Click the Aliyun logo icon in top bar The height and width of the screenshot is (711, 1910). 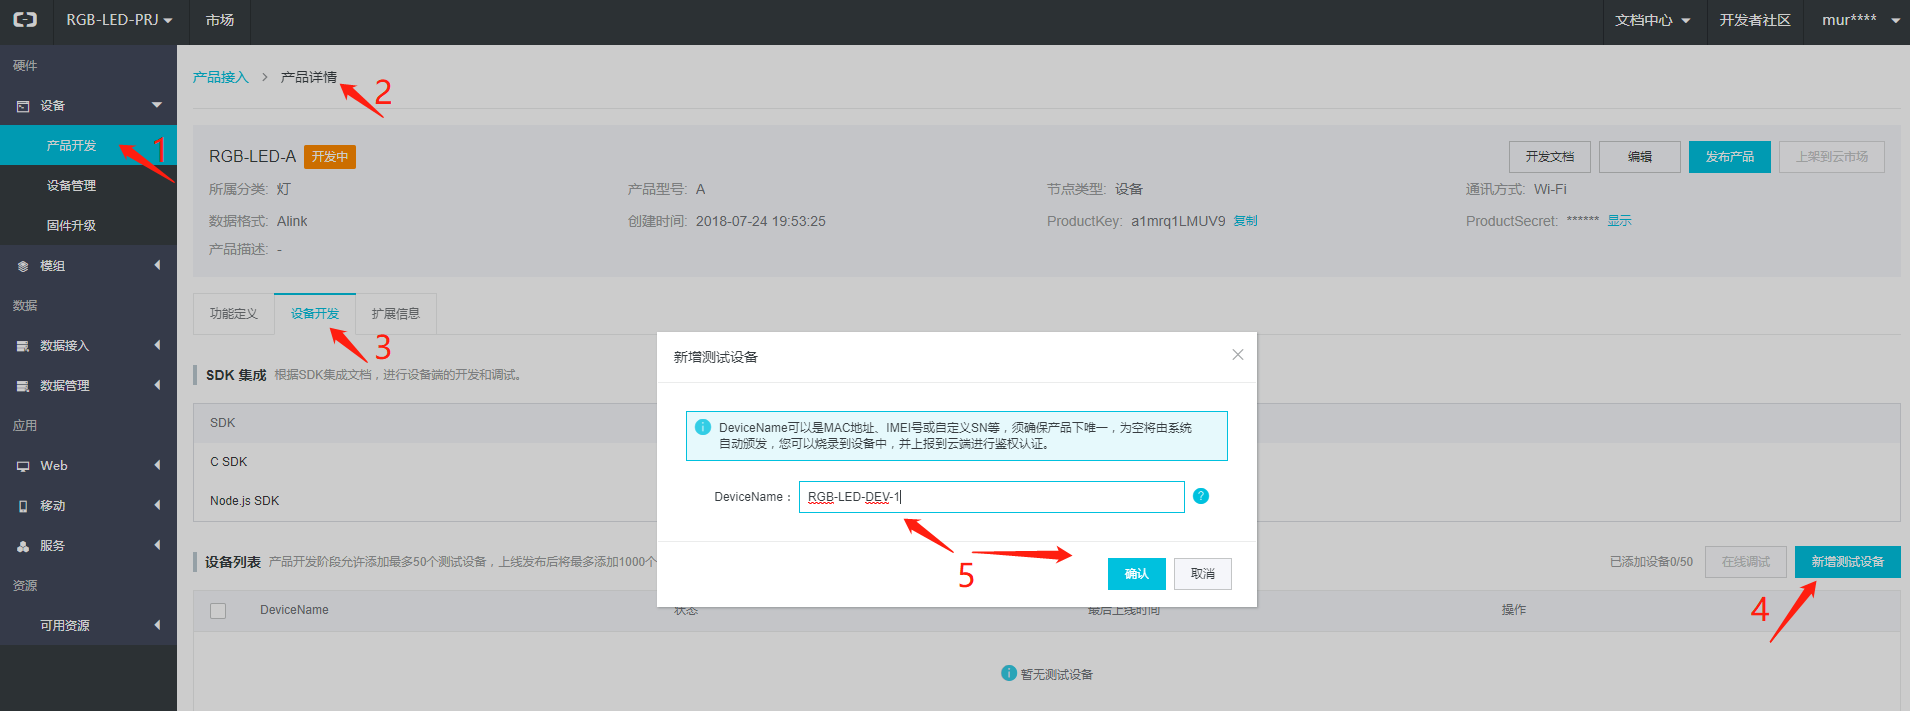(25, 20)
